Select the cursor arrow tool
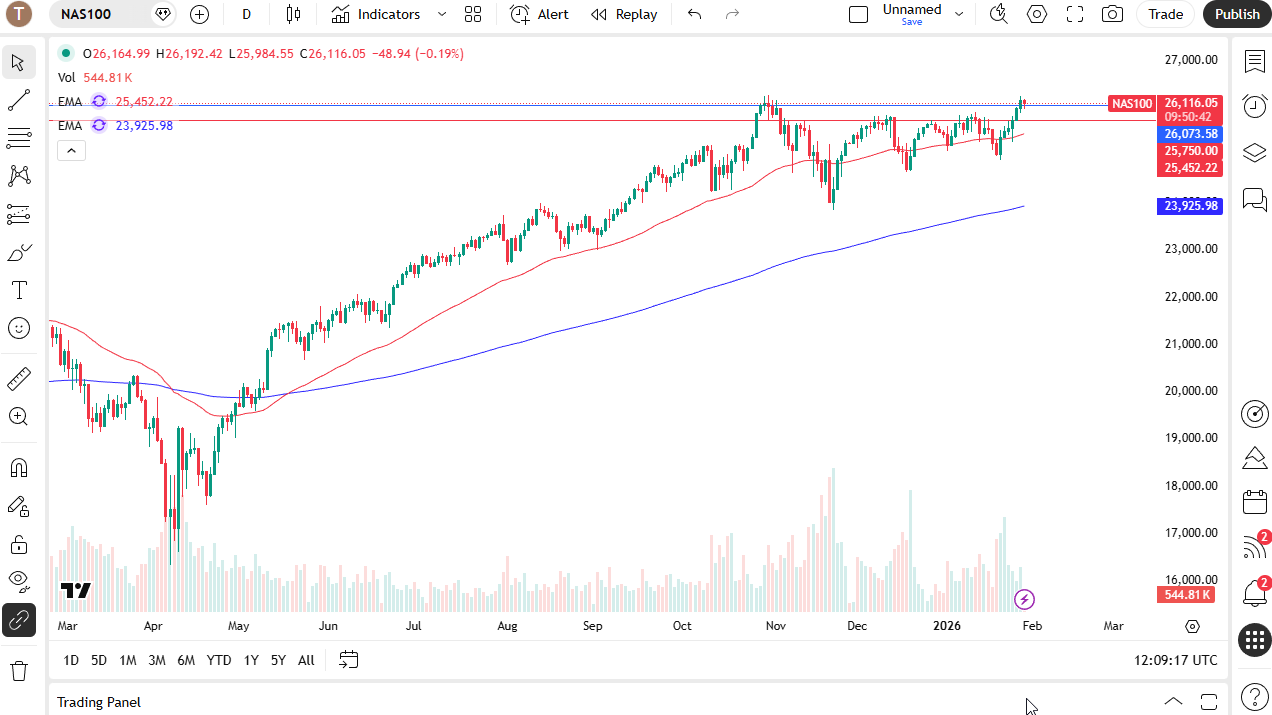 point(18,62)
